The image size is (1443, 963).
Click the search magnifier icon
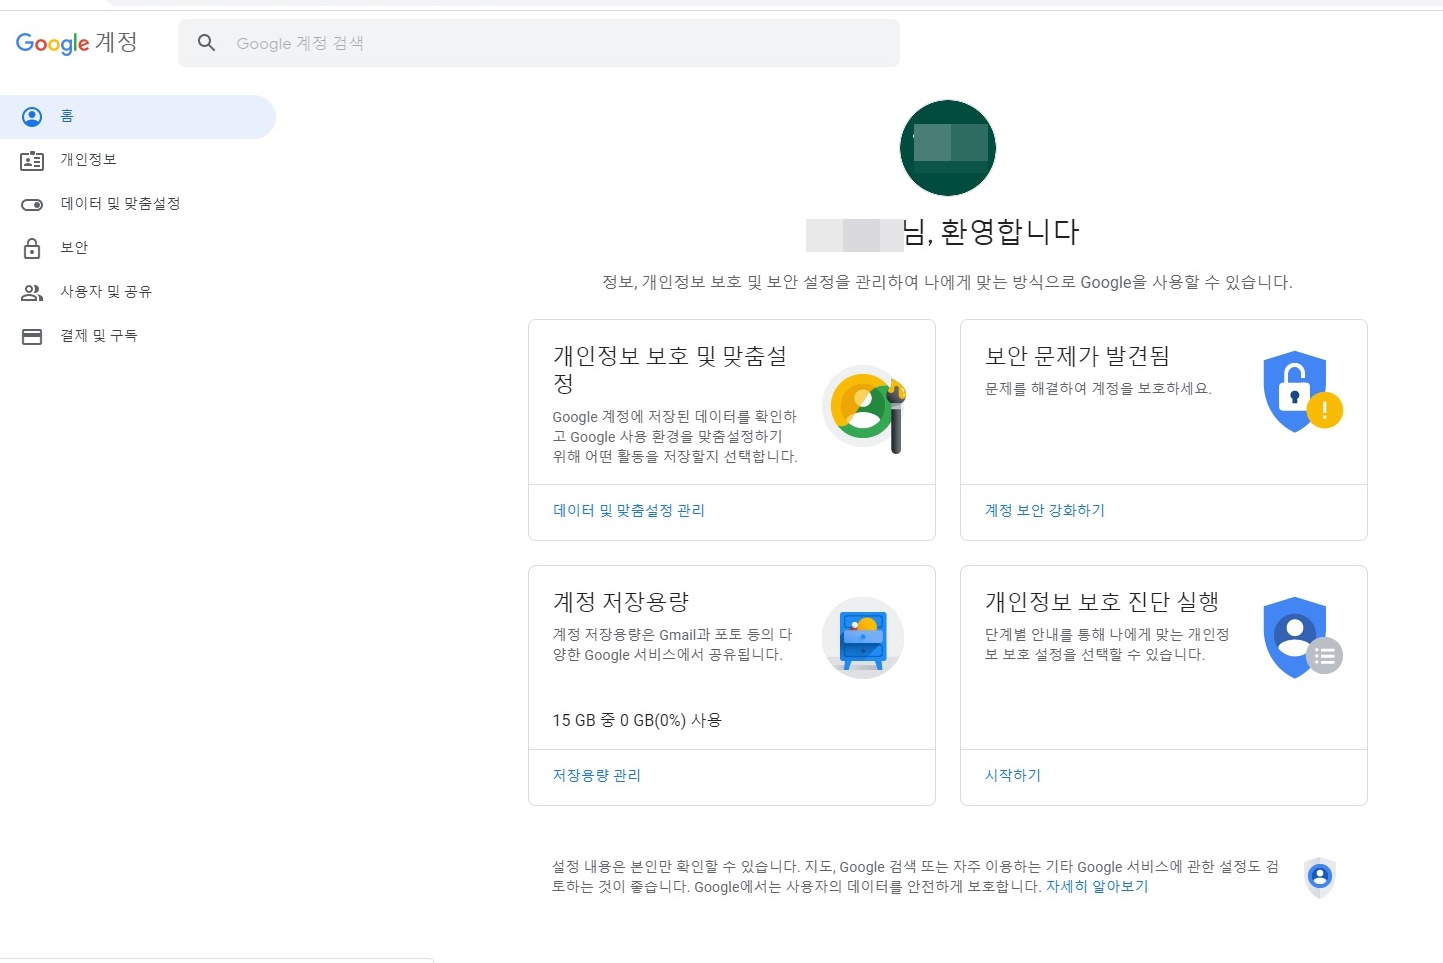[x=207, y=43]
